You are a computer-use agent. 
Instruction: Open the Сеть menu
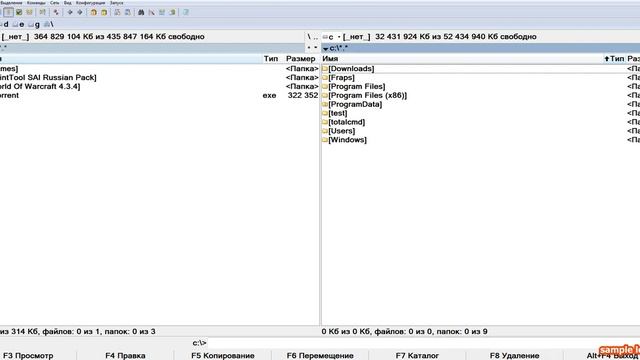click(x=54, y=3)
